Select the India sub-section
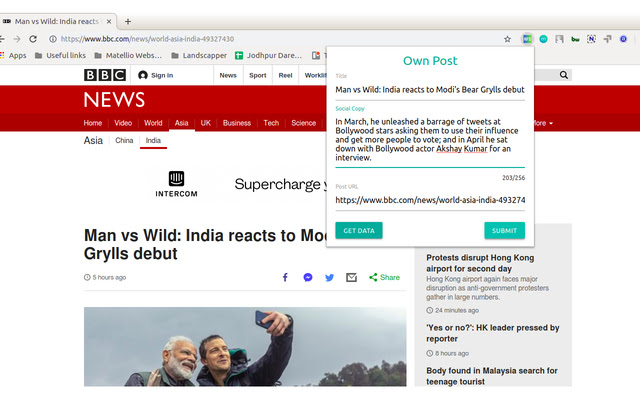640x400 pixels. click(153, 140)
